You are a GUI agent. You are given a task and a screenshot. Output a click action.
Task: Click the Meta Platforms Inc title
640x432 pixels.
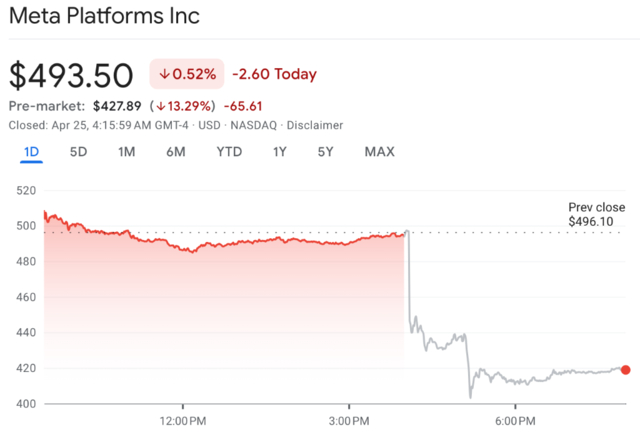click(104, 17)
